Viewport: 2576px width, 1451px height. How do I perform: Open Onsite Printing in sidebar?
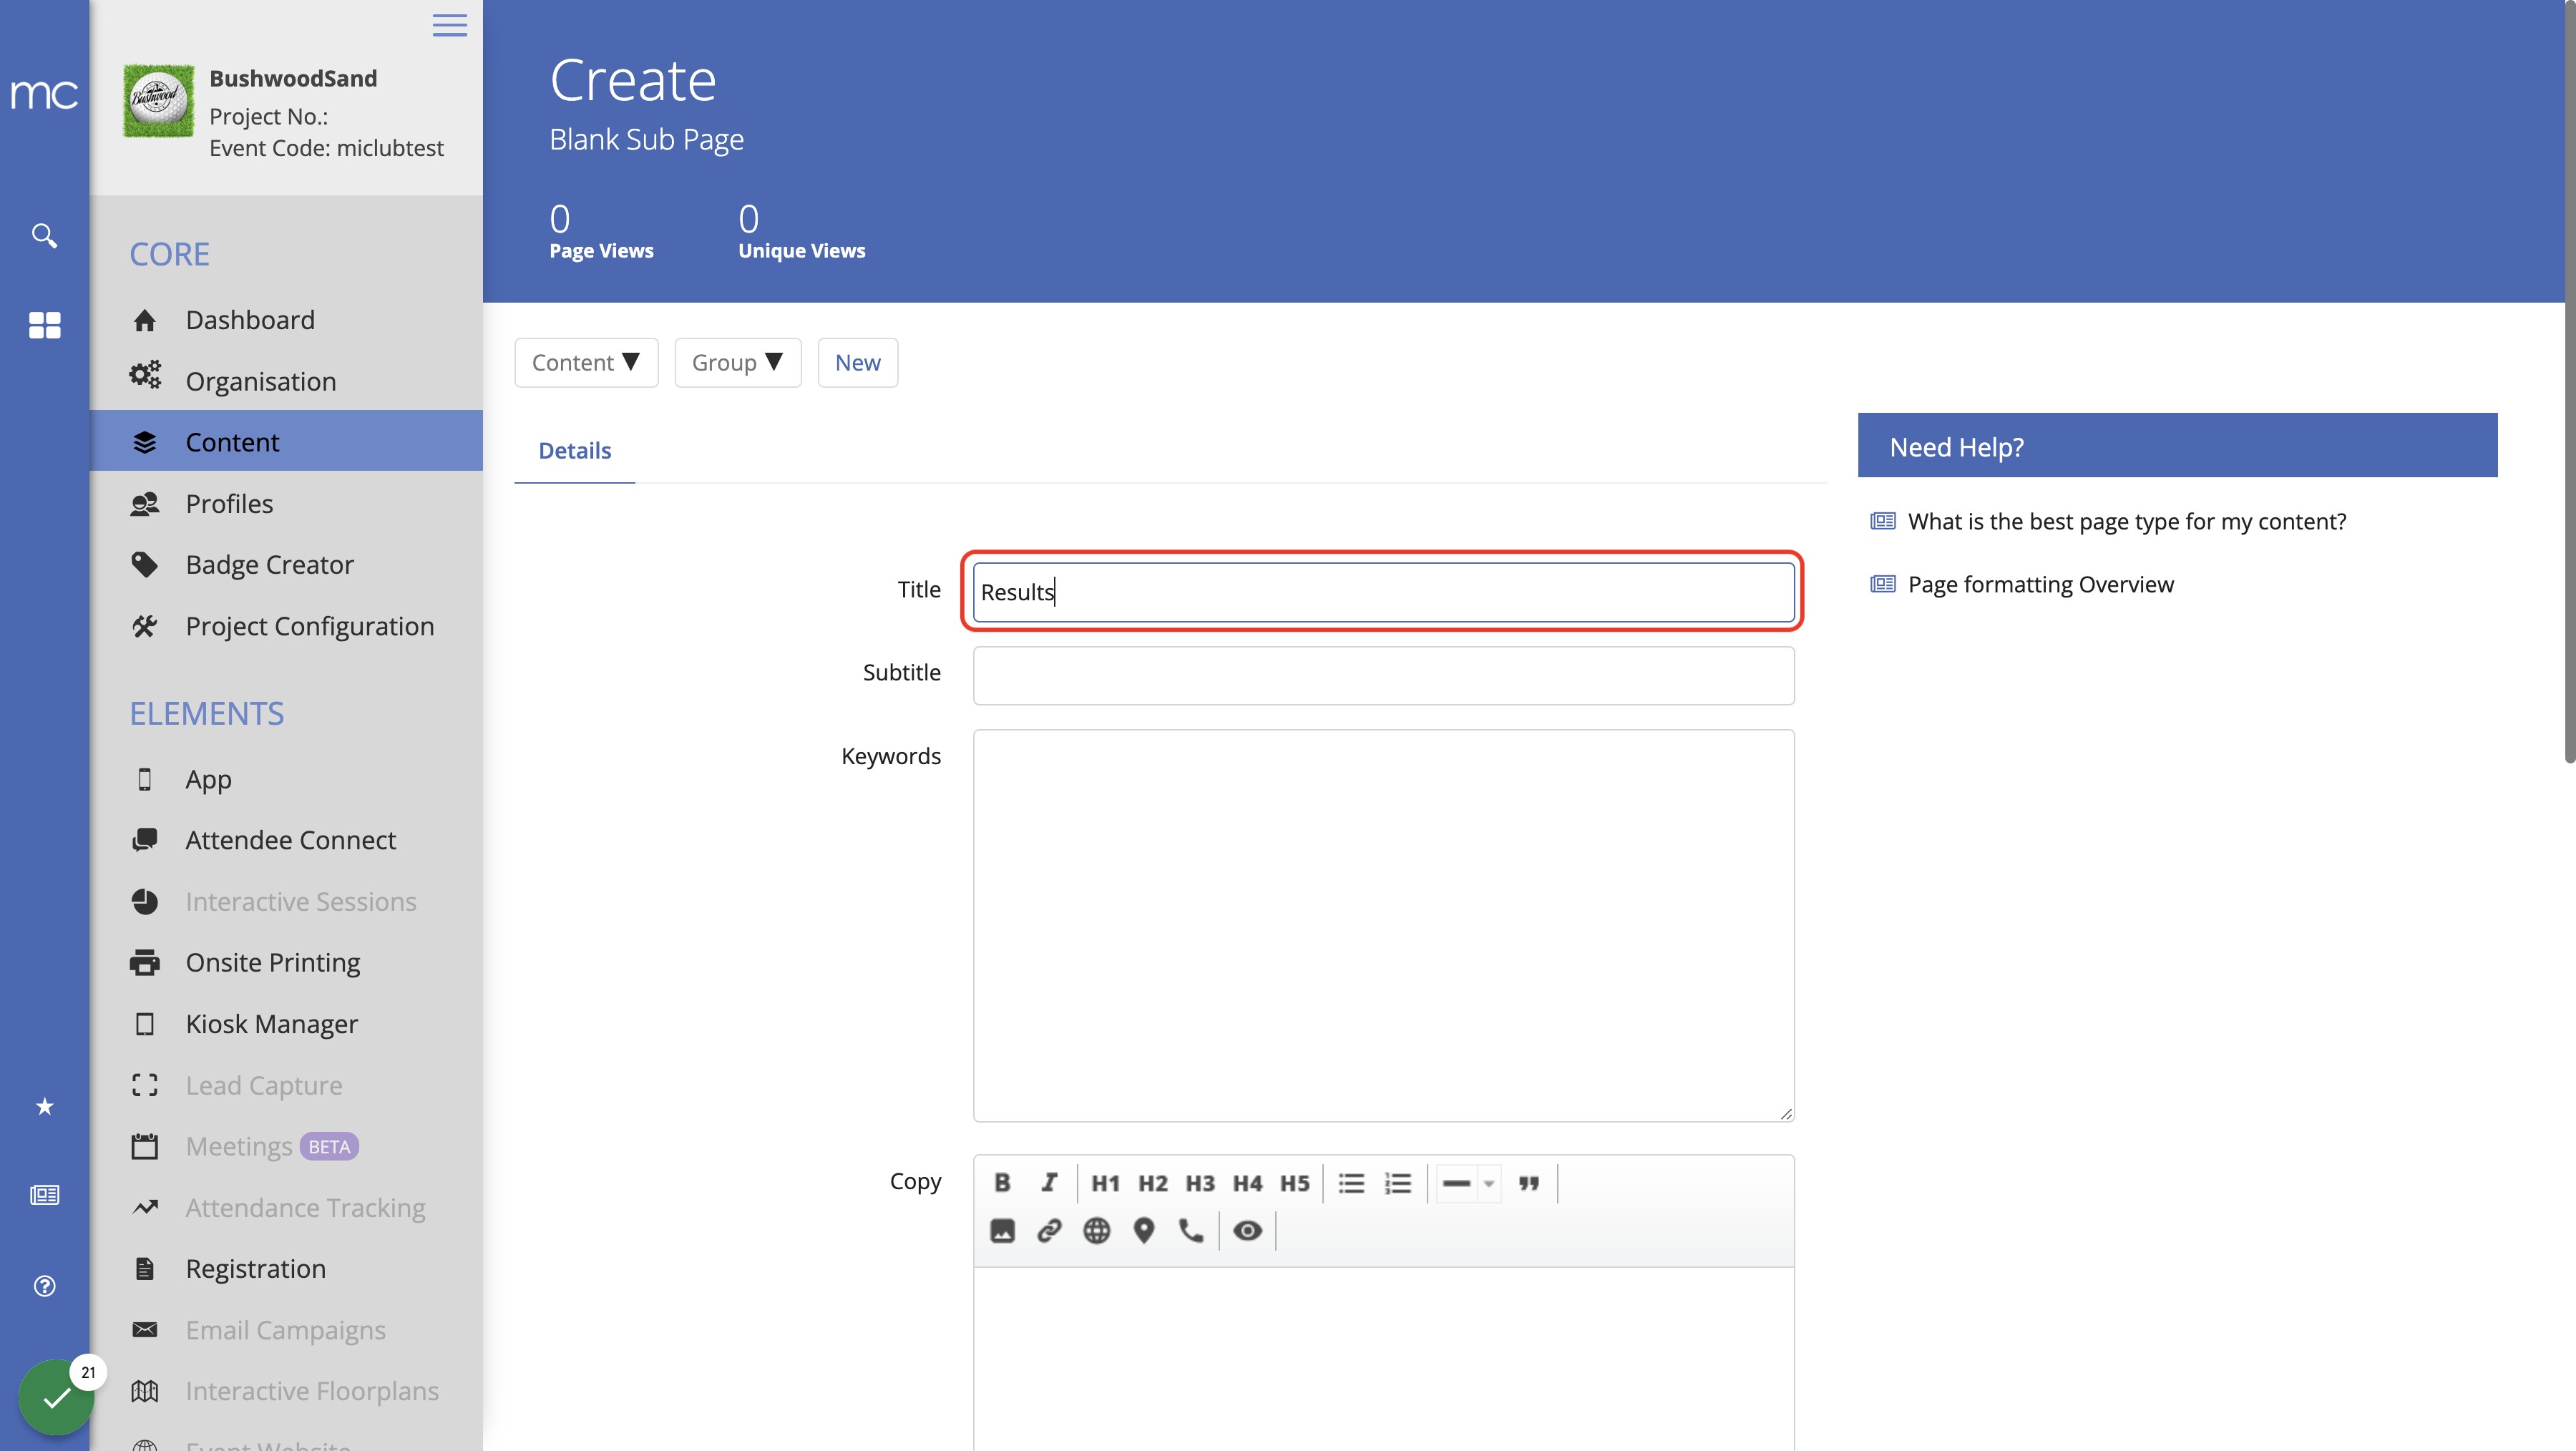pos(286,963)
